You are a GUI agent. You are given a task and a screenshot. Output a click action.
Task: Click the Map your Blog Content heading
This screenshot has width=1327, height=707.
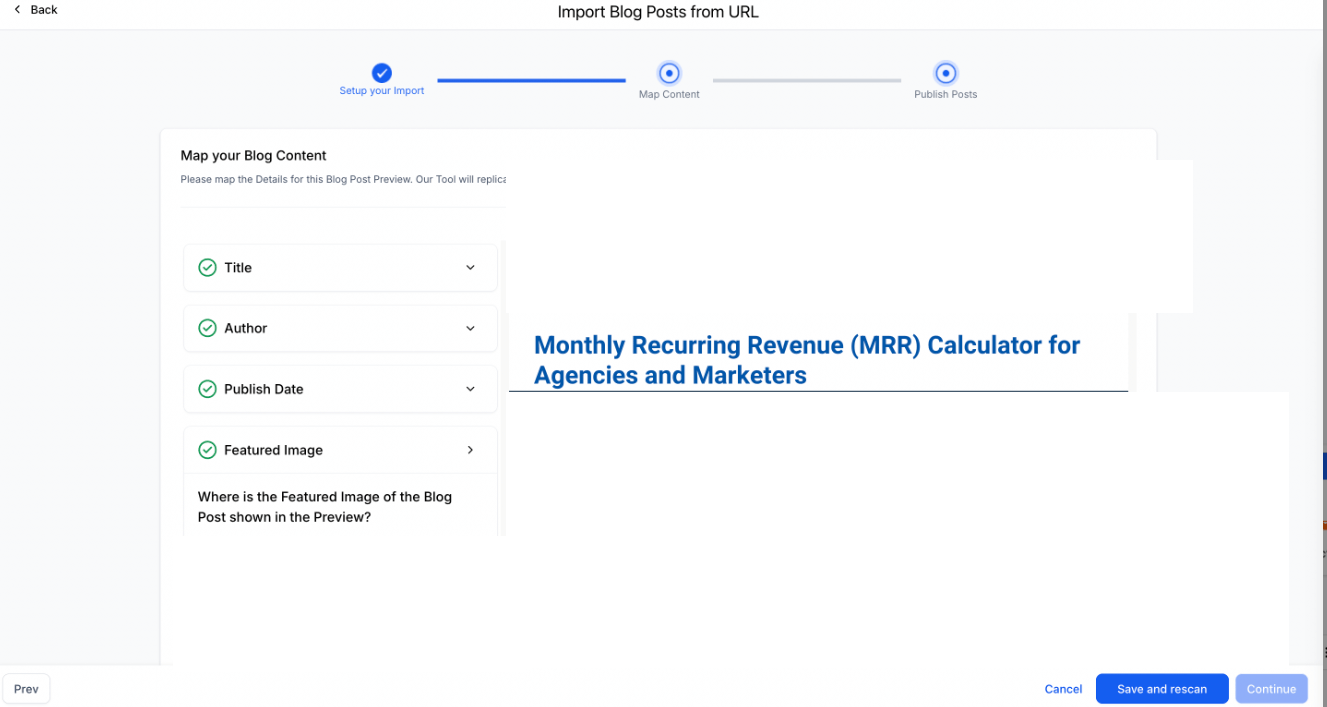tap(253, 156)
